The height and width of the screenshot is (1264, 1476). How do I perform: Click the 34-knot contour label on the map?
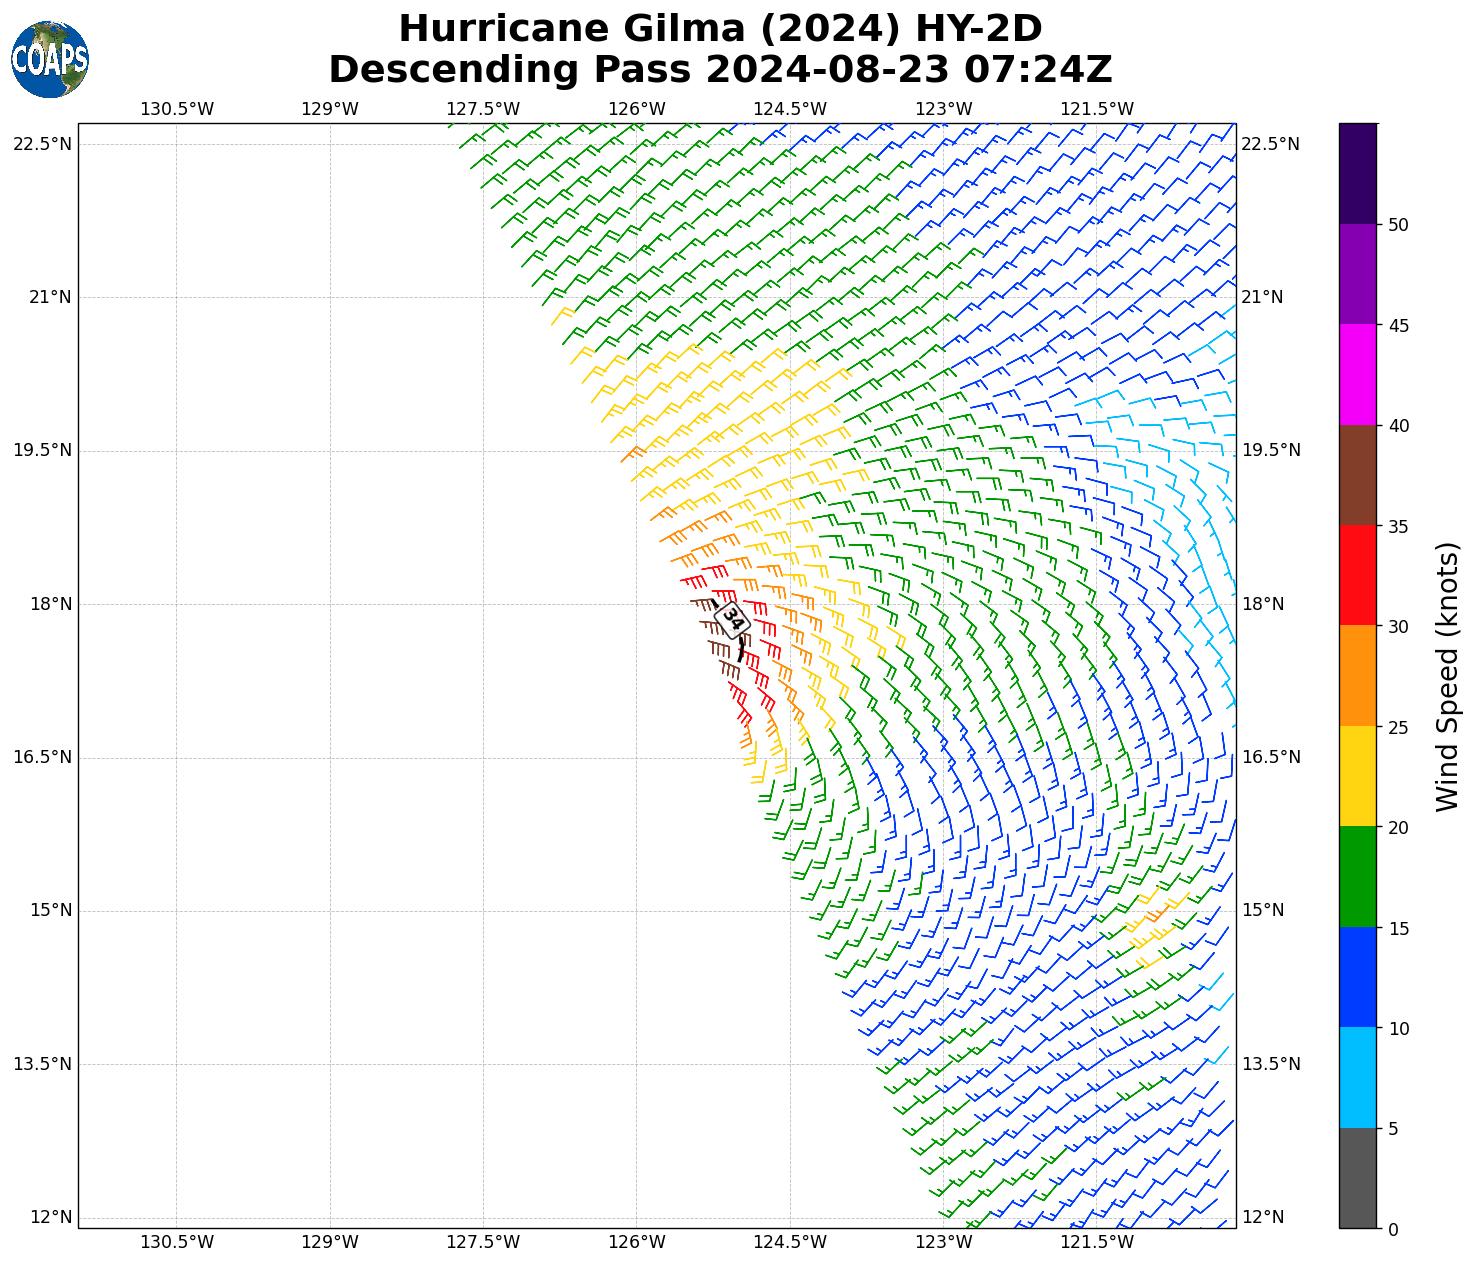coord(733,620)
